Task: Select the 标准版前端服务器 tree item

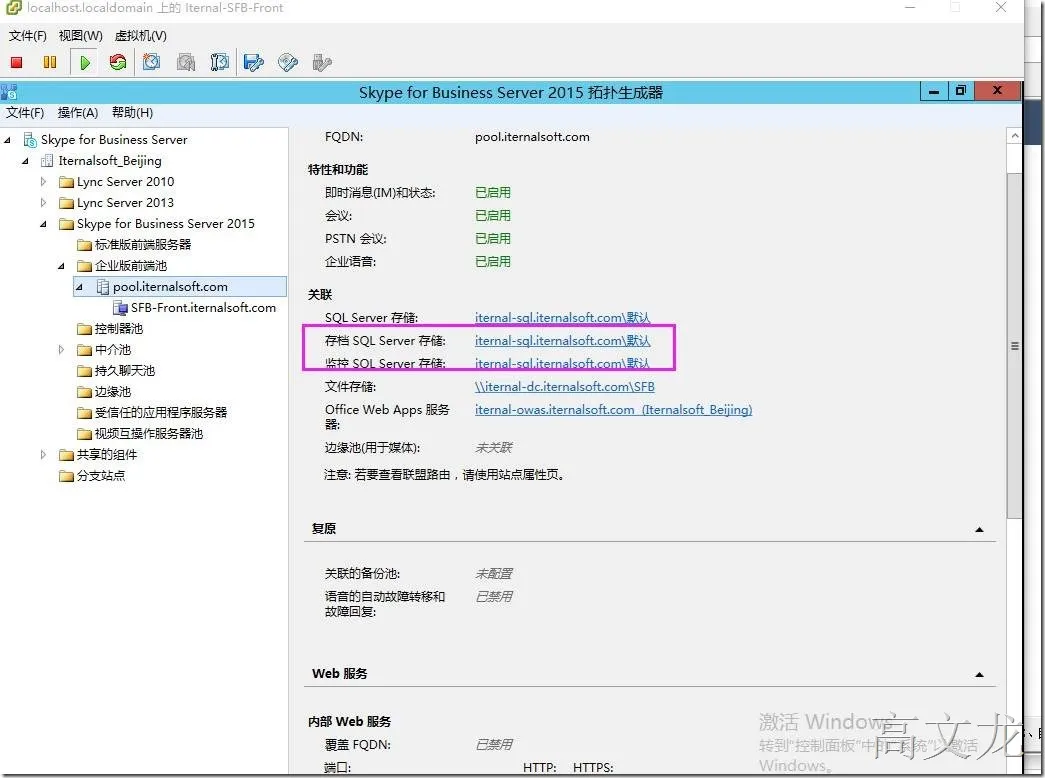Action: click(x=143, y=245)
